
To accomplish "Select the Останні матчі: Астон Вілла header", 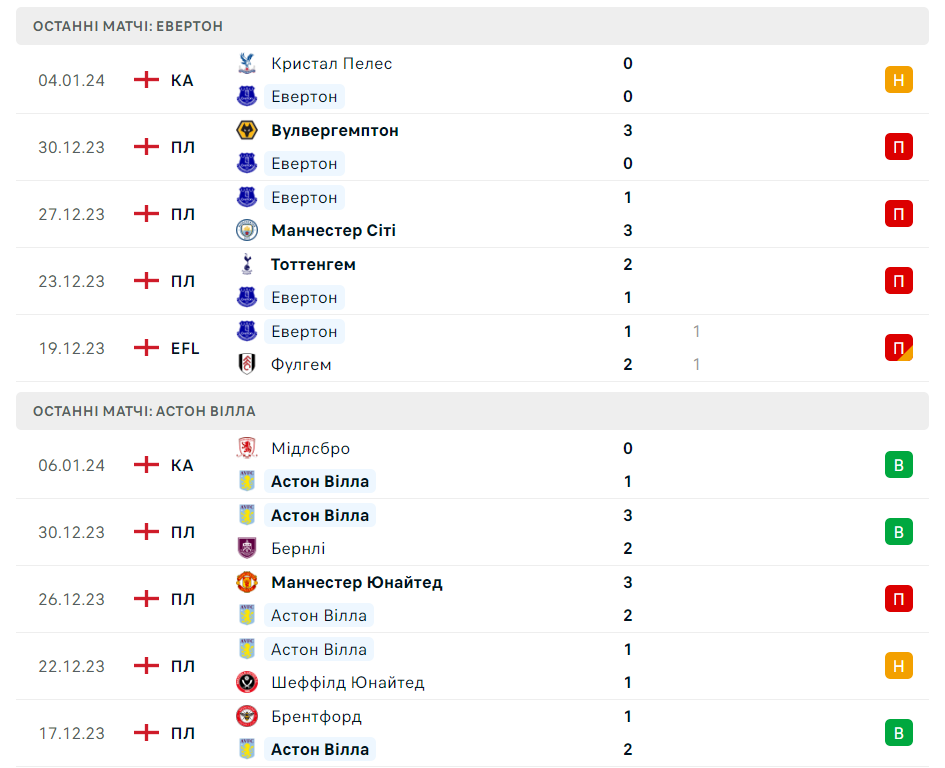I will click(x=144, y=411).
